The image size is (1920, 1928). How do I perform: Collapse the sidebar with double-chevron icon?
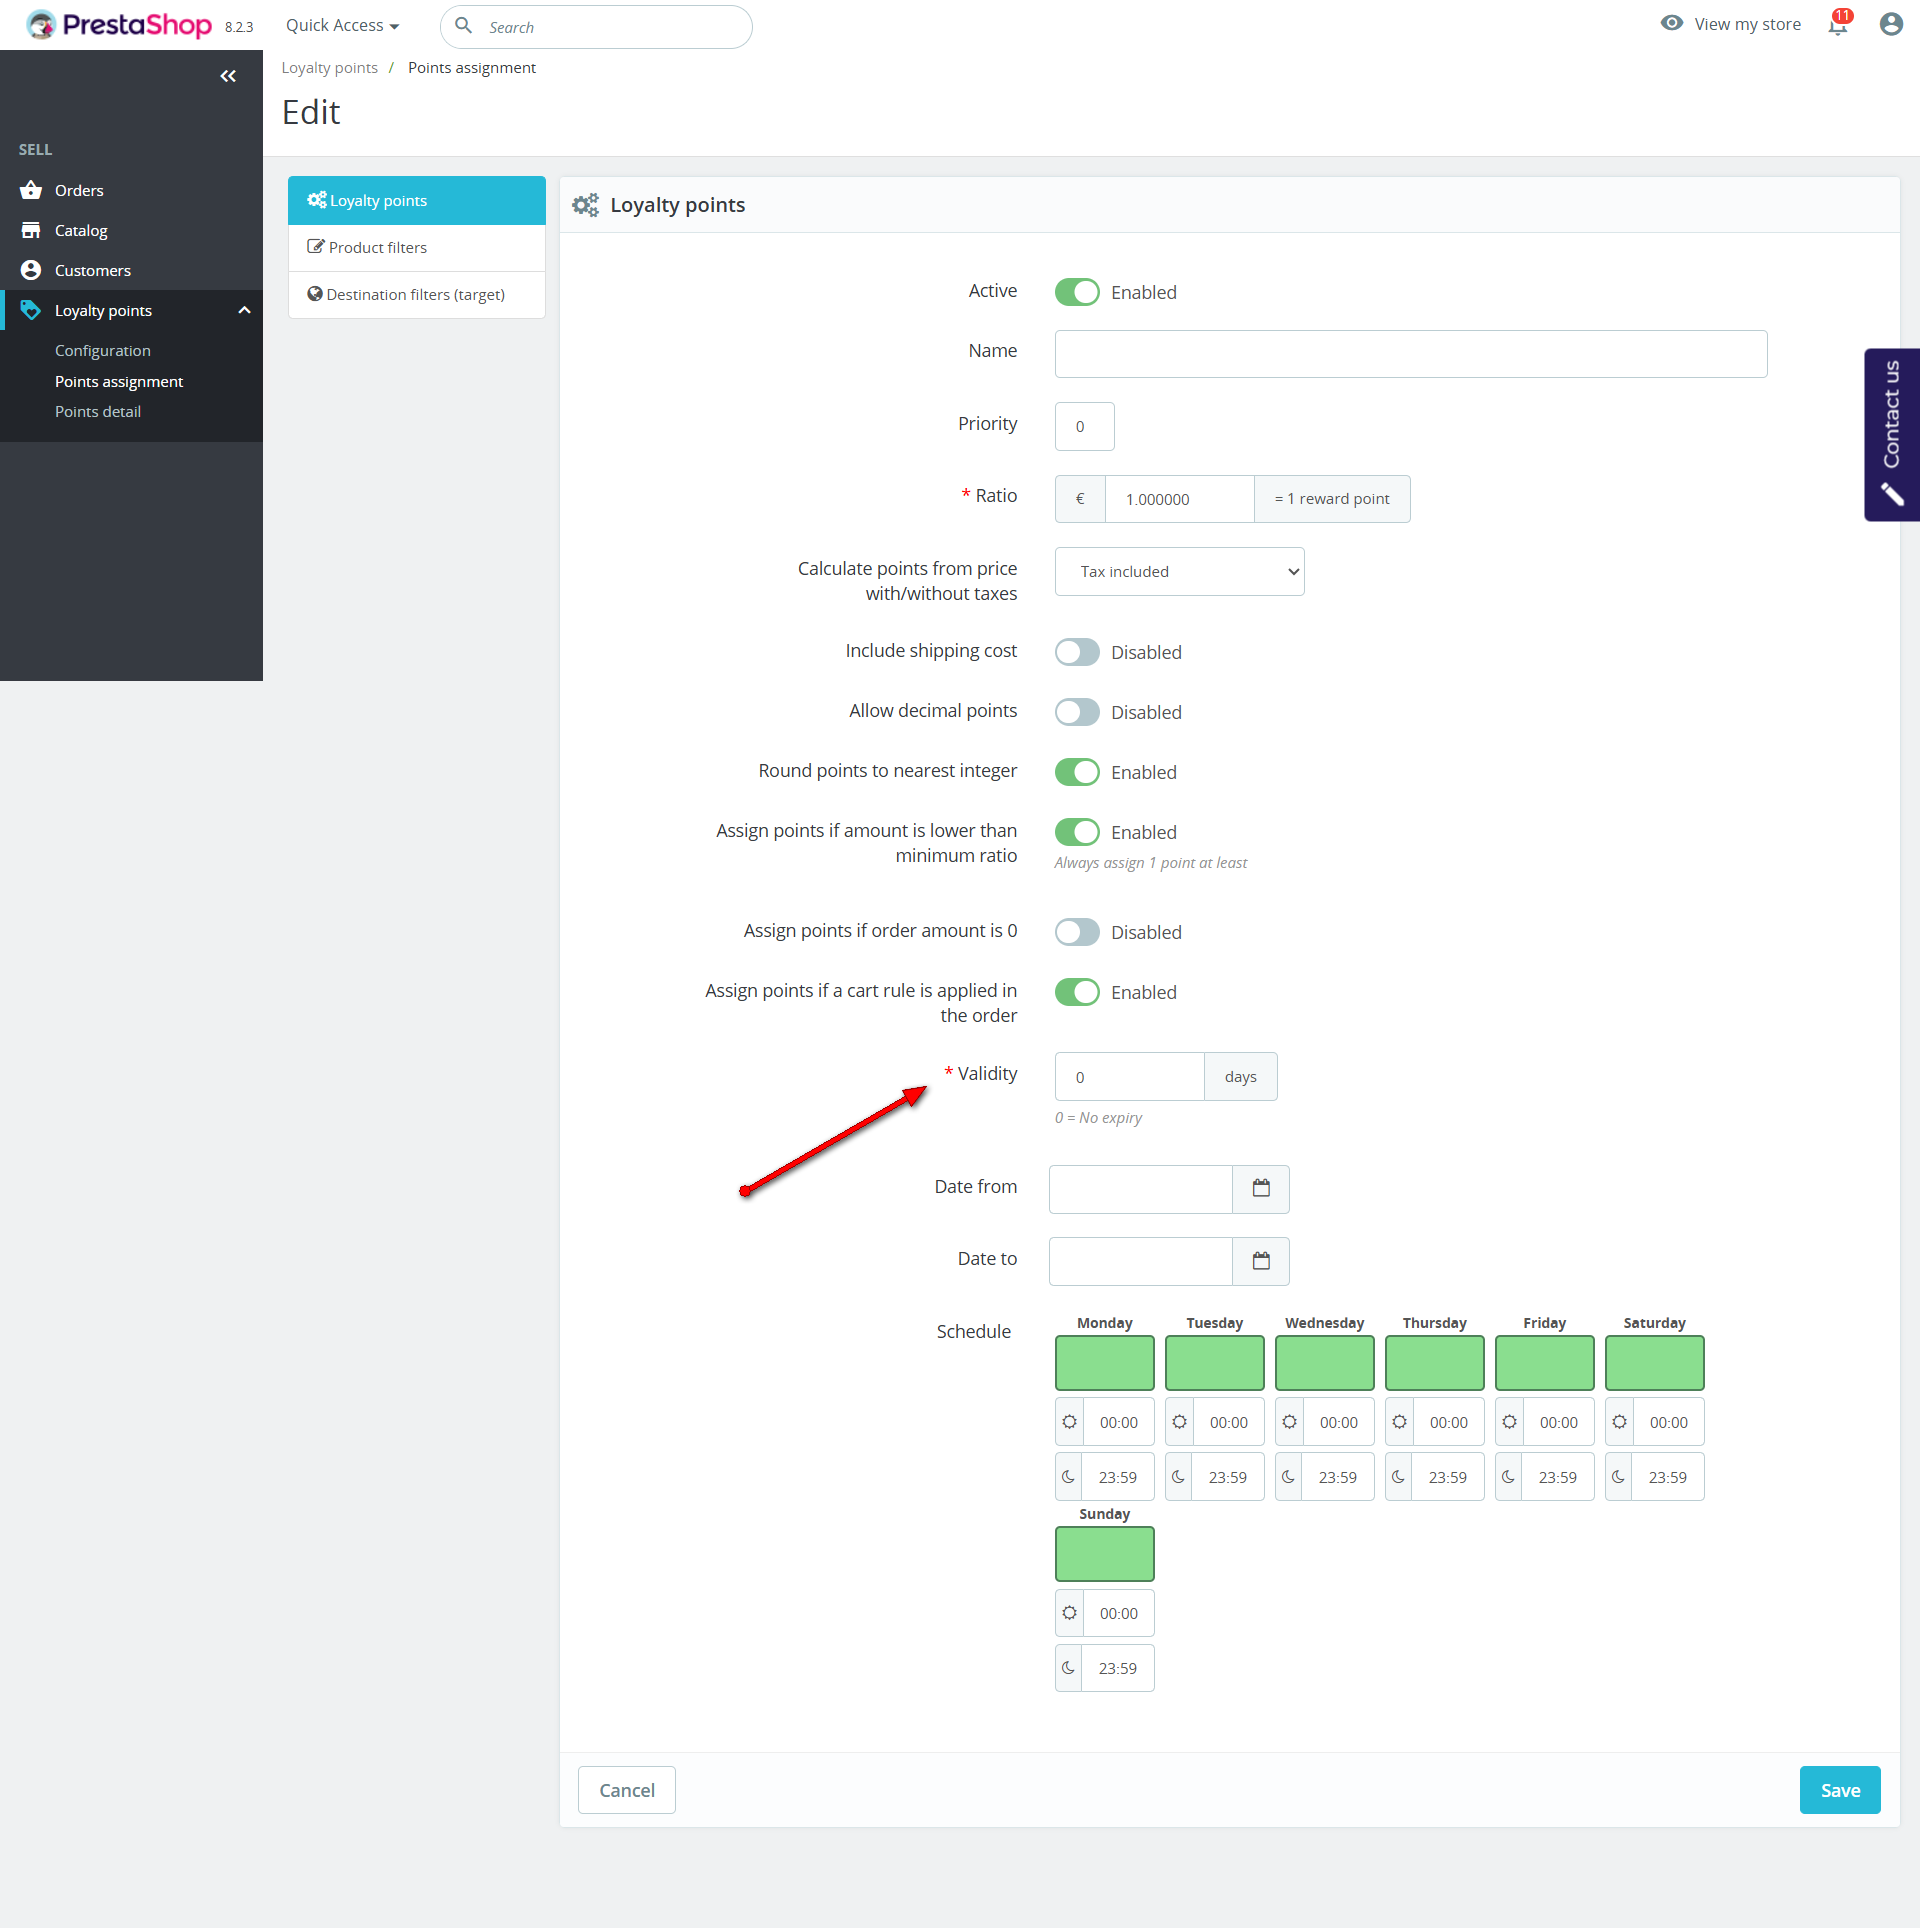coord(228,76)
